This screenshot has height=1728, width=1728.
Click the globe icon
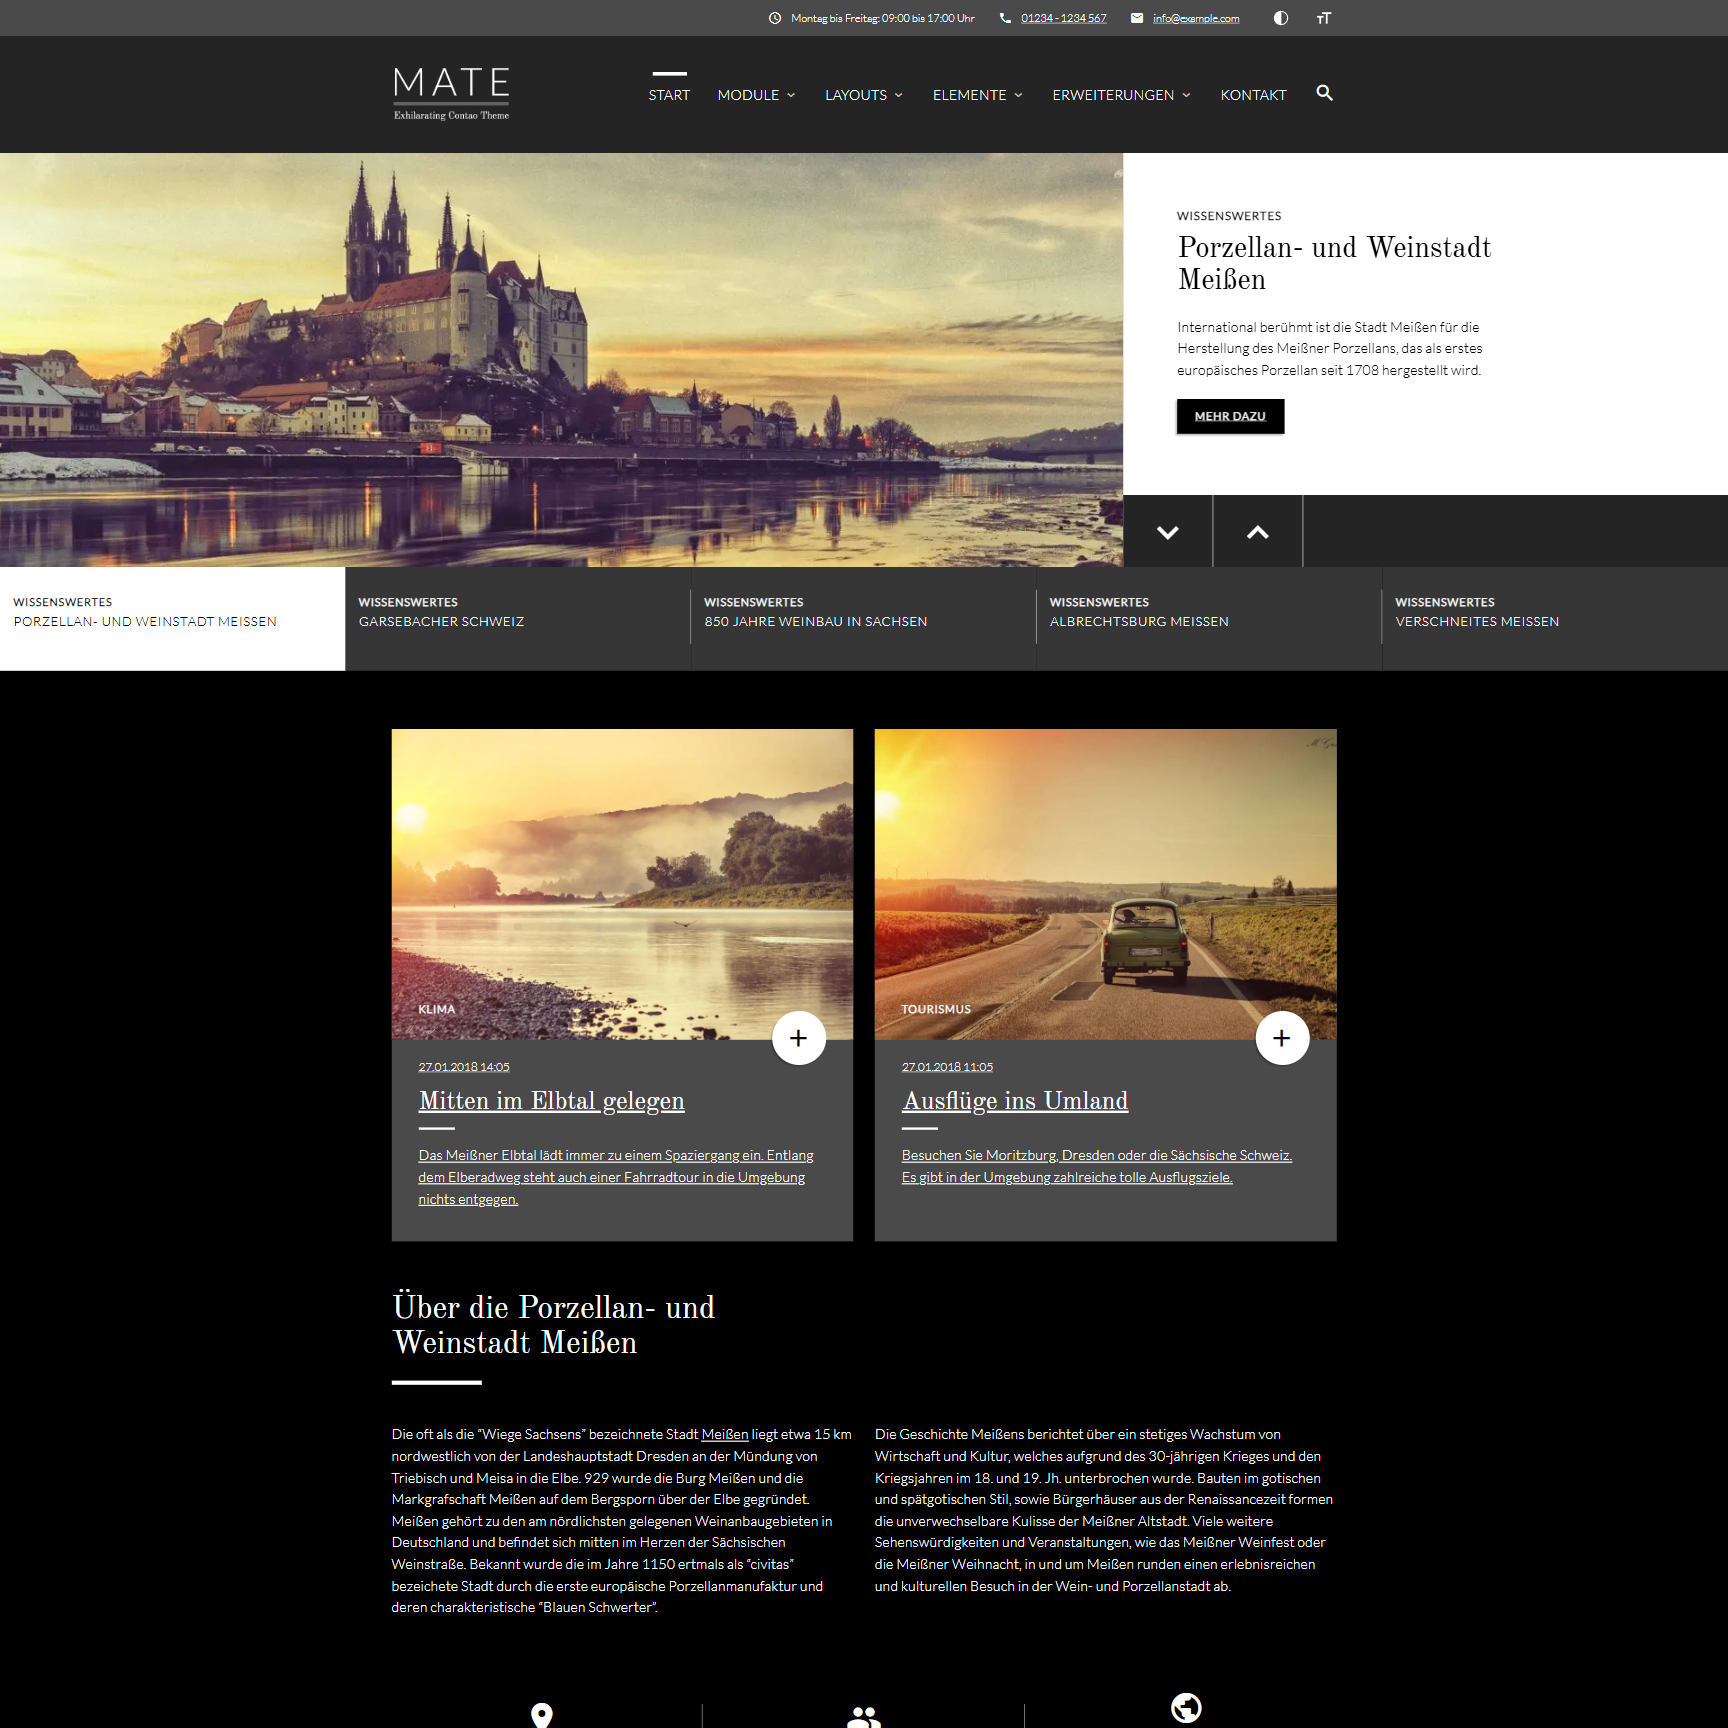click(x=1186, y=1708)
